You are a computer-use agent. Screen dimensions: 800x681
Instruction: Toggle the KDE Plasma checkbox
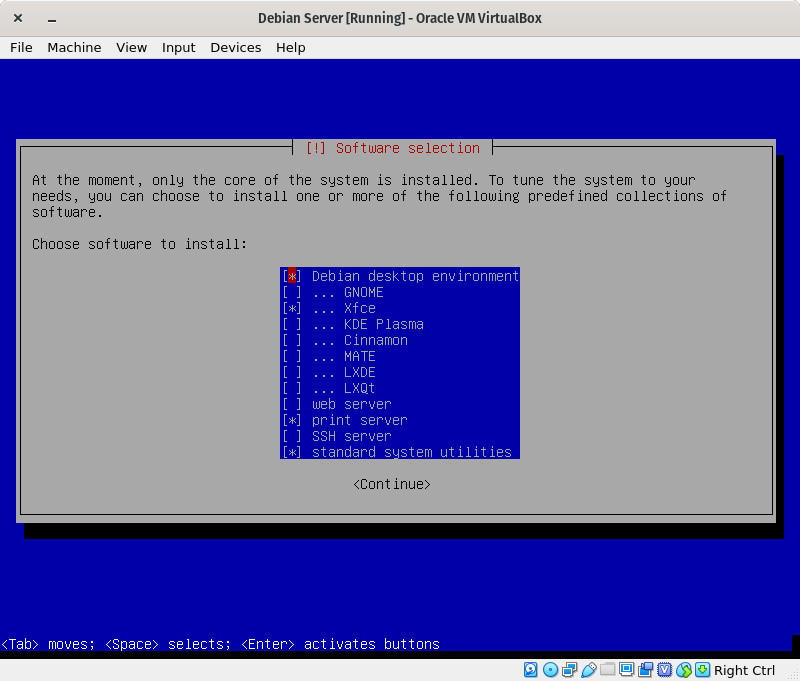point(292,324)
